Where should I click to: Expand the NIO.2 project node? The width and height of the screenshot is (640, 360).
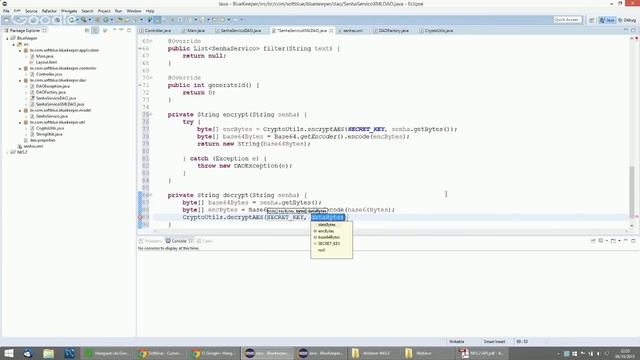7,152
